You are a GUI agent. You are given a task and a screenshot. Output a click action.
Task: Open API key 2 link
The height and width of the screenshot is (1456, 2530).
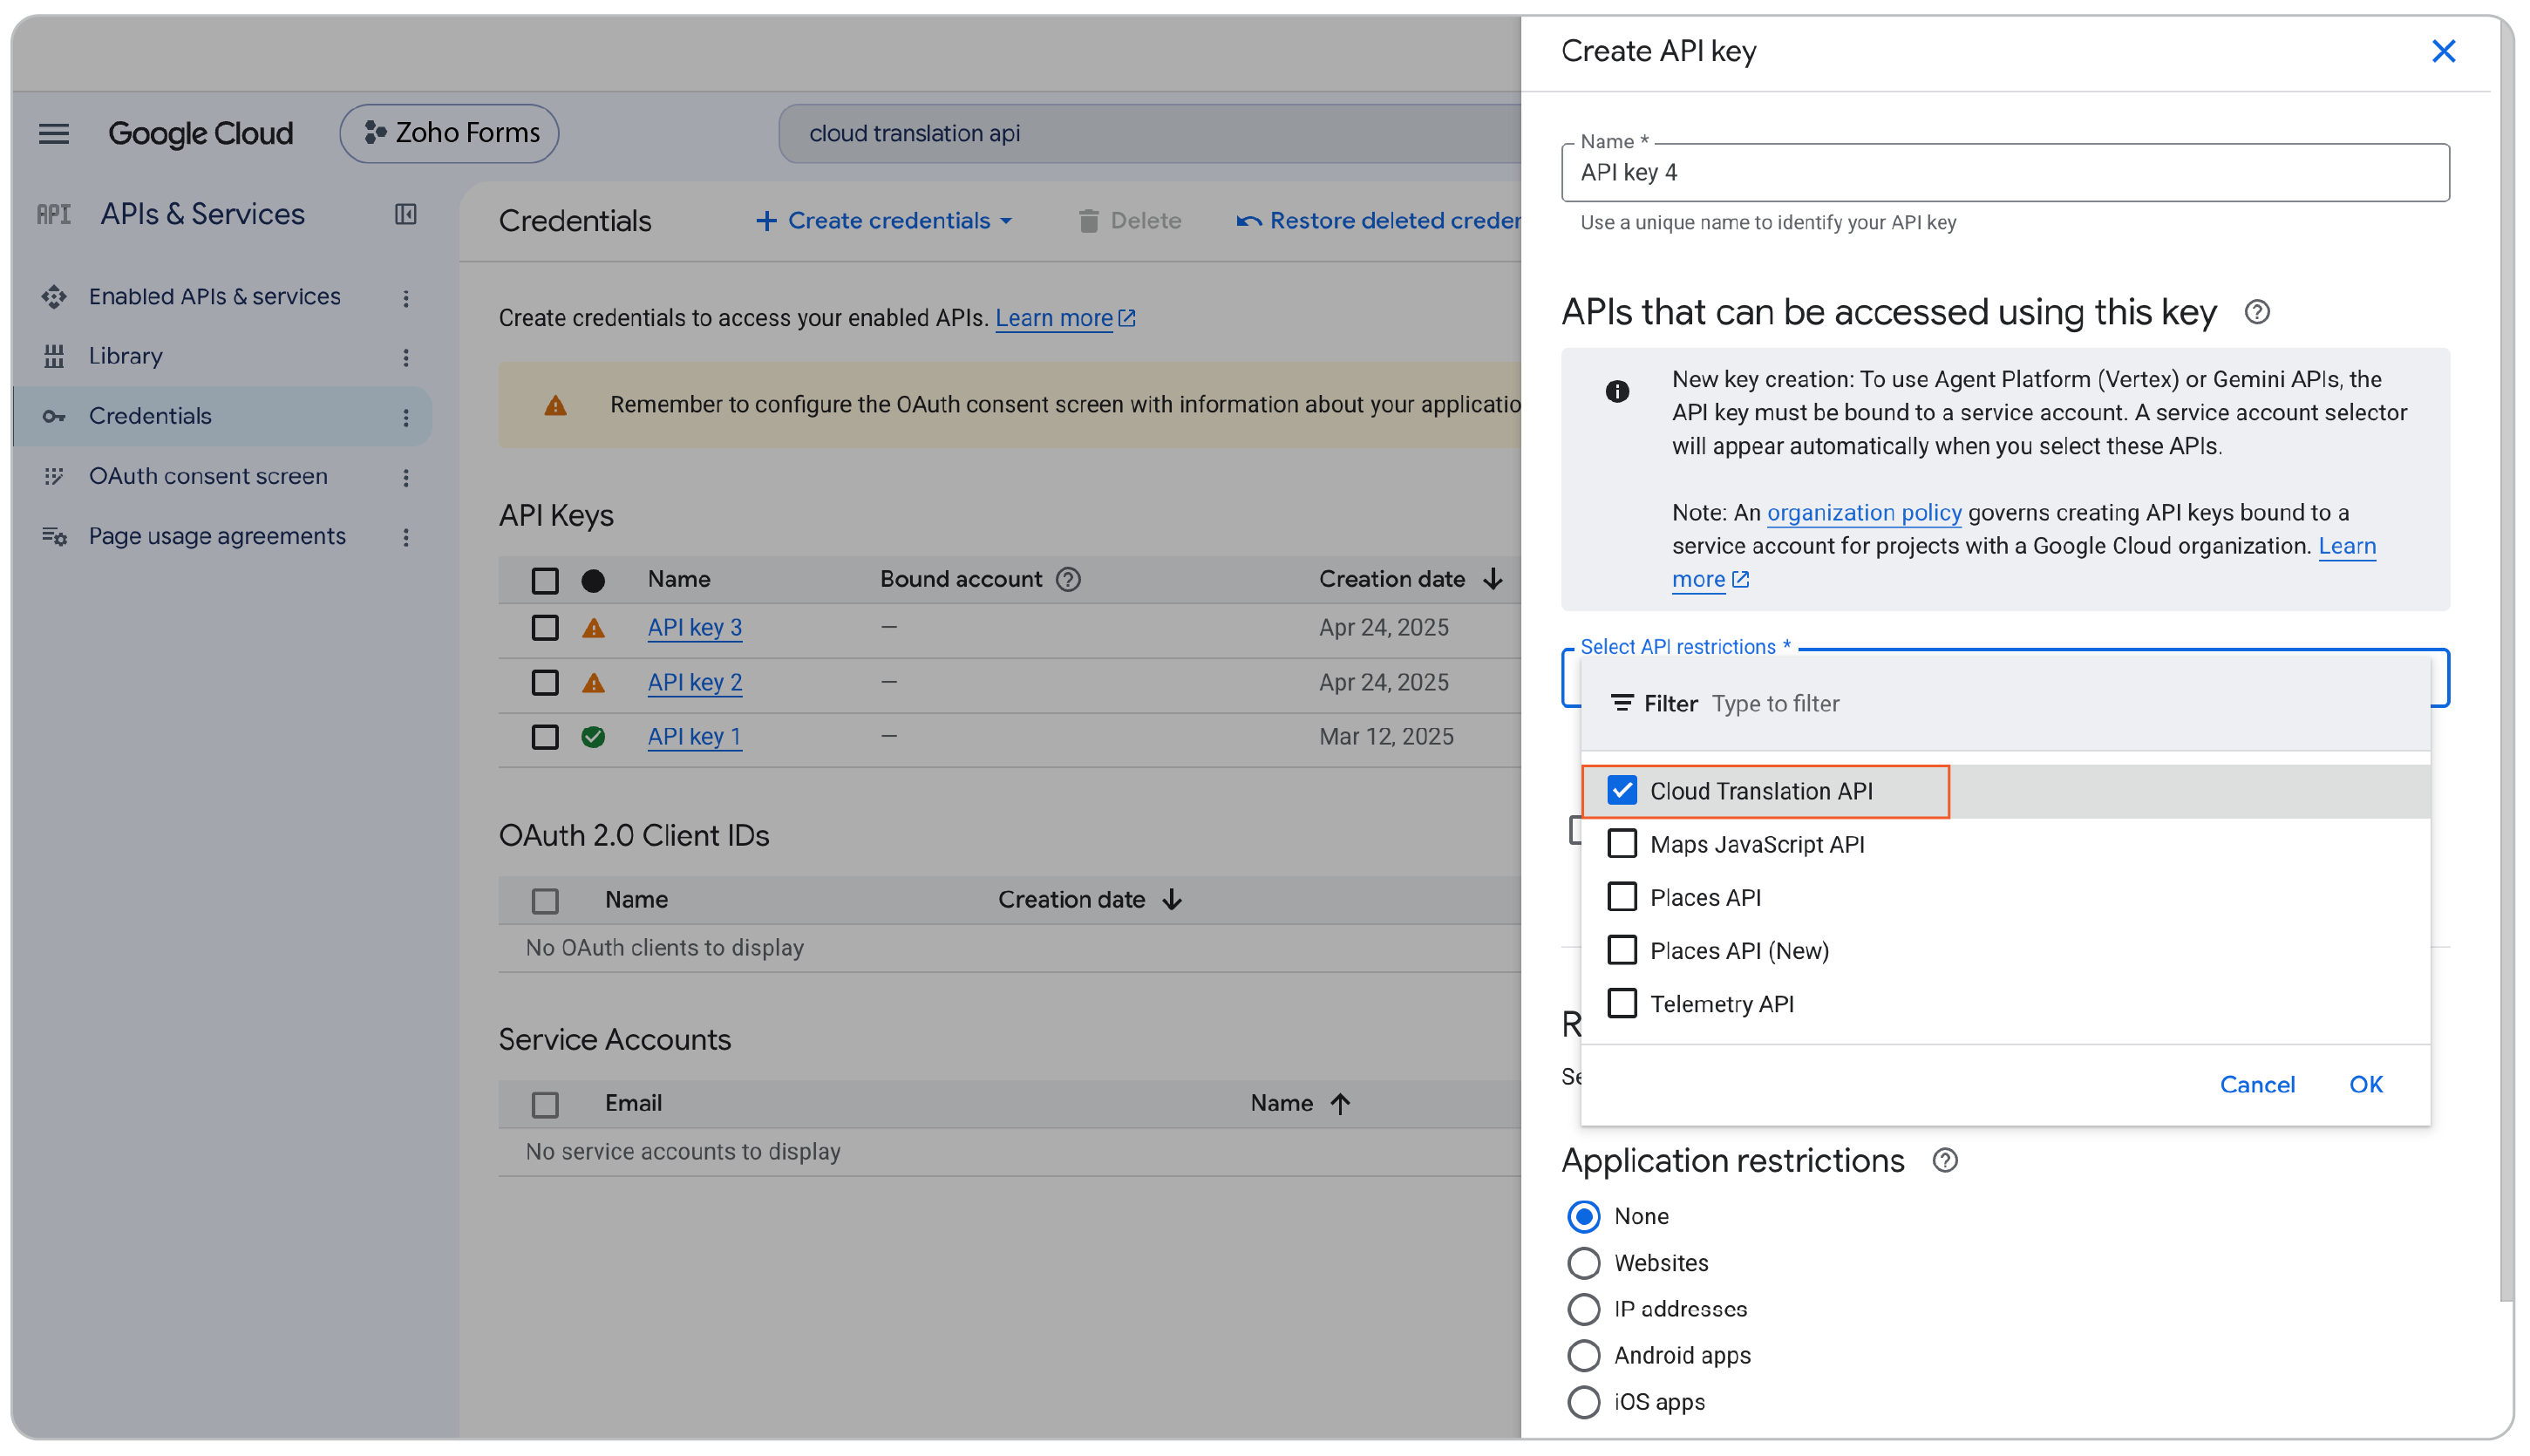pos(694,683)
